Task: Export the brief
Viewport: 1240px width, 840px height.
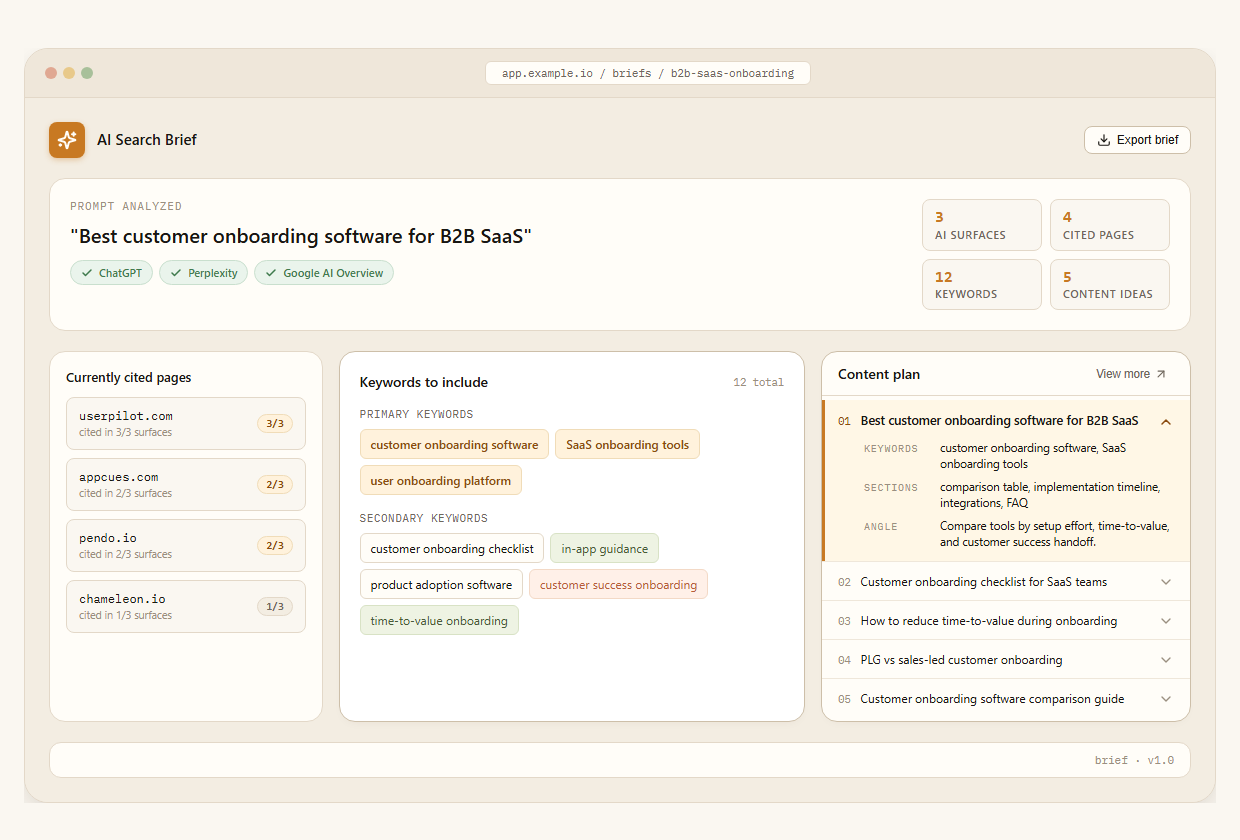Action: (1137, 140)
